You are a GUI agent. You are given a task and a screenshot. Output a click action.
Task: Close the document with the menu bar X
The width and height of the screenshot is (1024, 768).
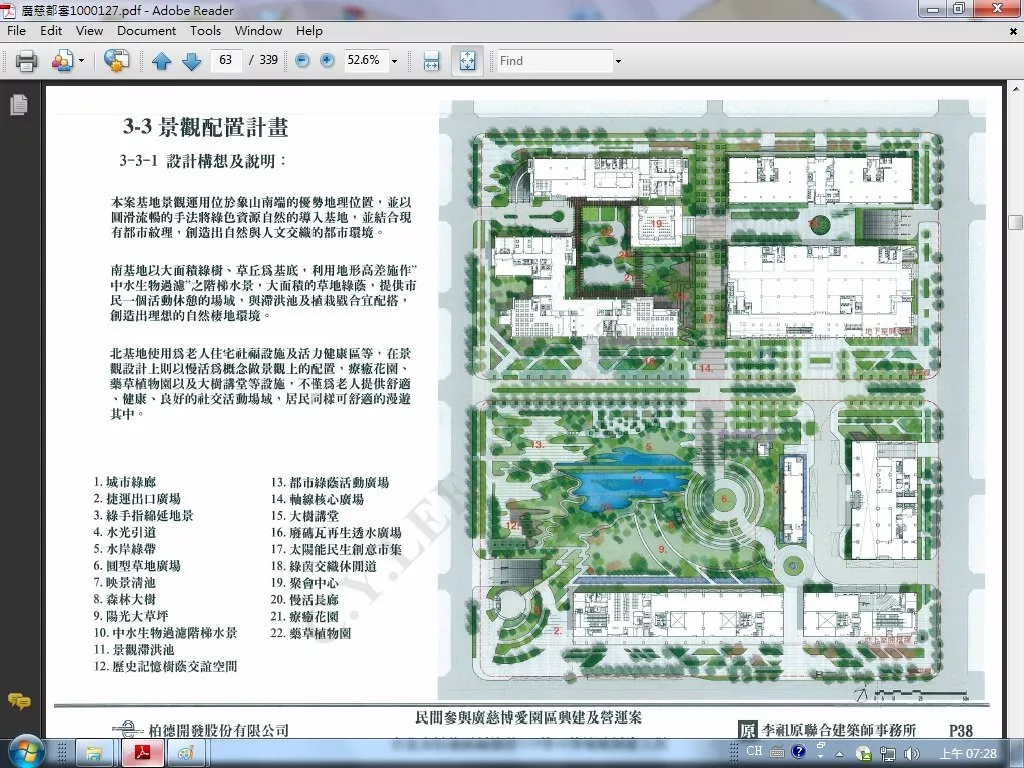click(1014, 31)
